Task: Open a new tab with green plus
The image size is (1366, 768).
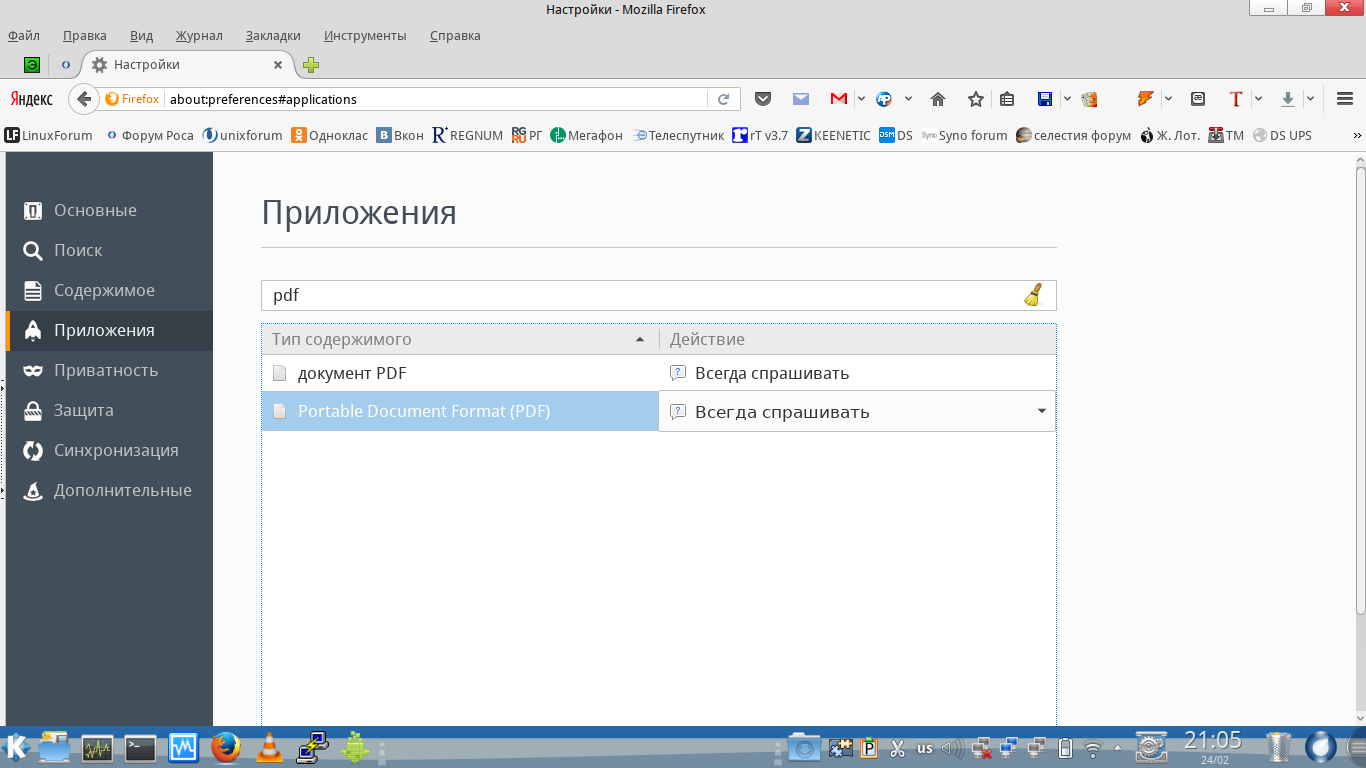Action: [311, 65]
